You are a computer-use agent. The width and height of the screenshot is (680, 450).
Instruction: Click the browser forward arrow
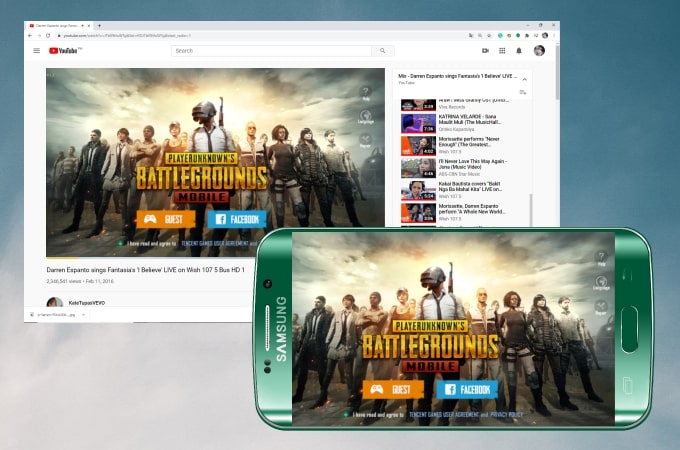(x=39, y=36)
